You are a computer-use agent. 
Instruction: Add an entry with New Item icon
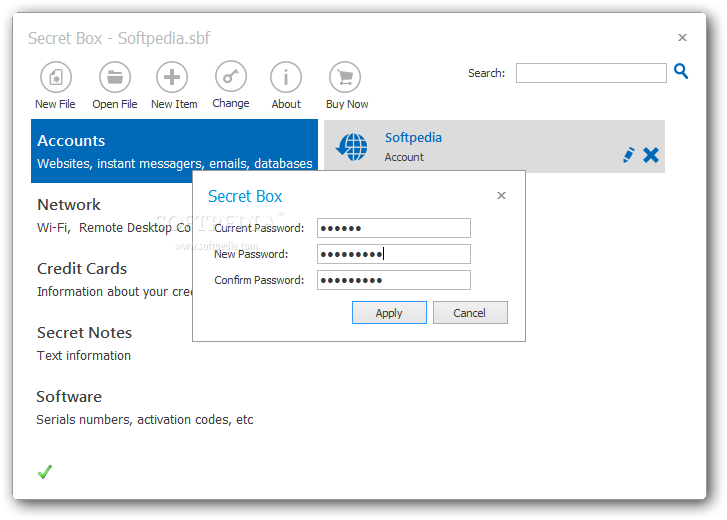point(172,77)
